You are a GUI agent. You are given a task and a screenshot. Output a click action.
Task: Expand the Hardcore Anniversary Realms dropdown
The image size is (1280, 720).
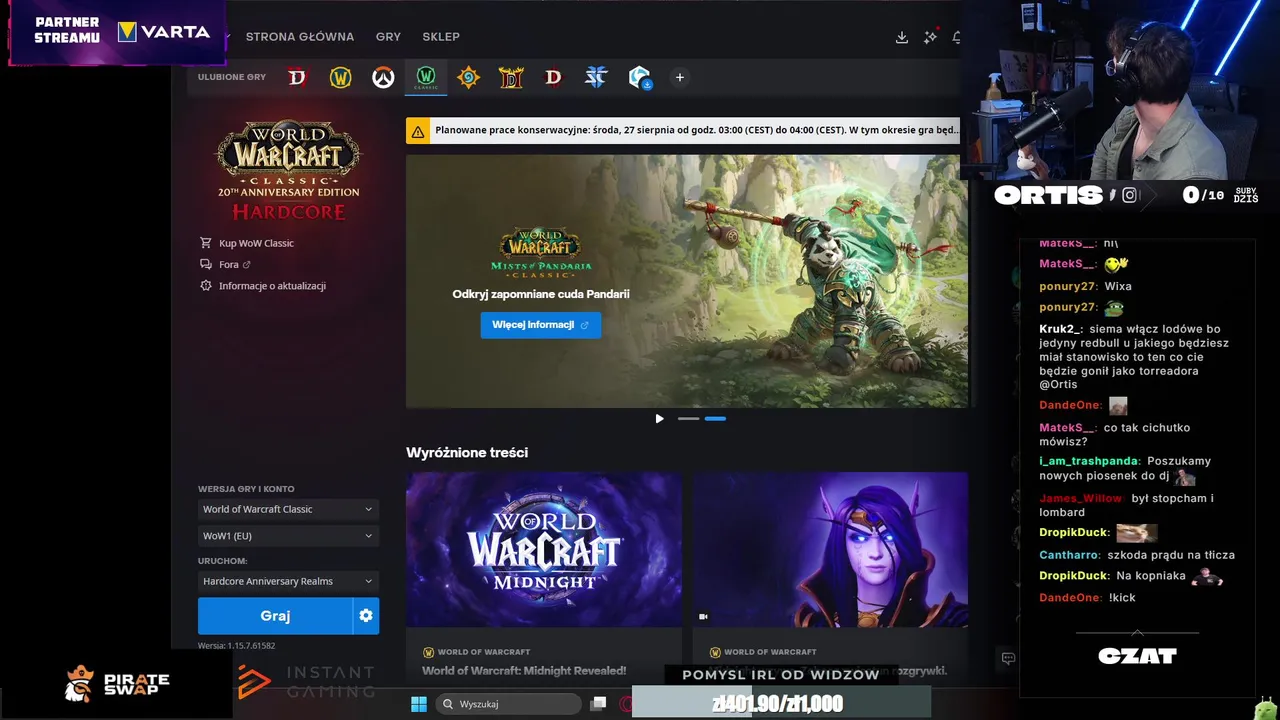[x=288, y=581]
